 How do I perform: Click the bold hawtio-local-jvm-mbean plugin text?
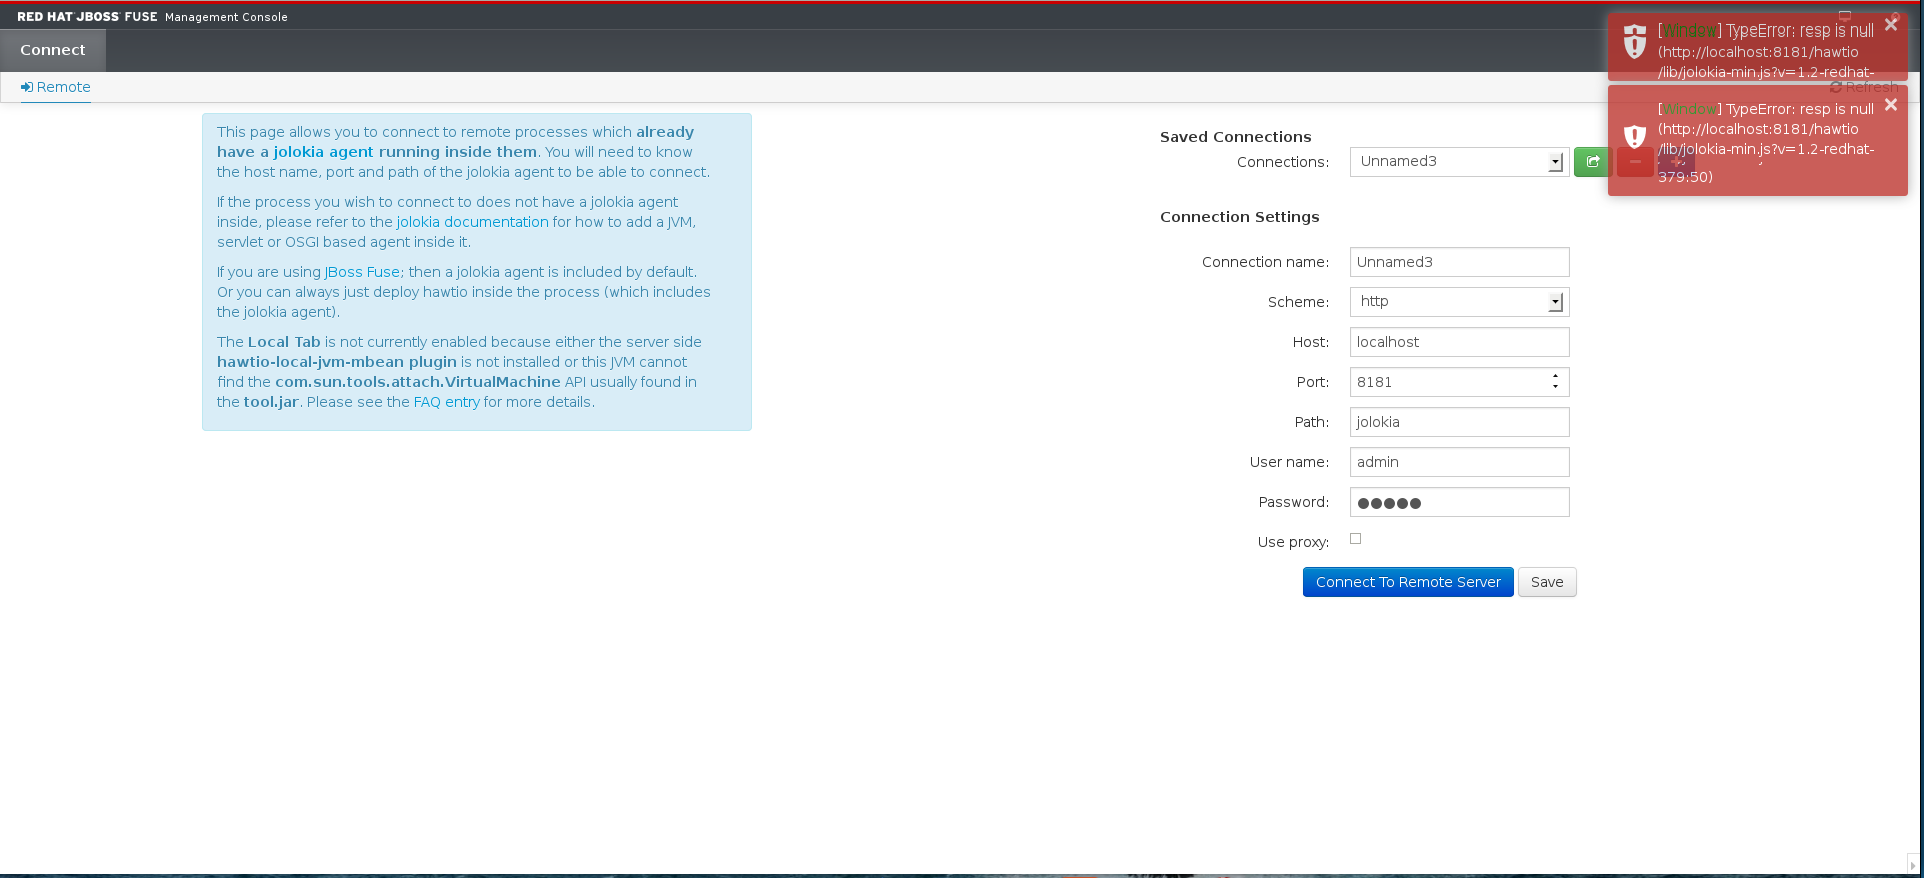pyautogui.click(x=337, y=362)
